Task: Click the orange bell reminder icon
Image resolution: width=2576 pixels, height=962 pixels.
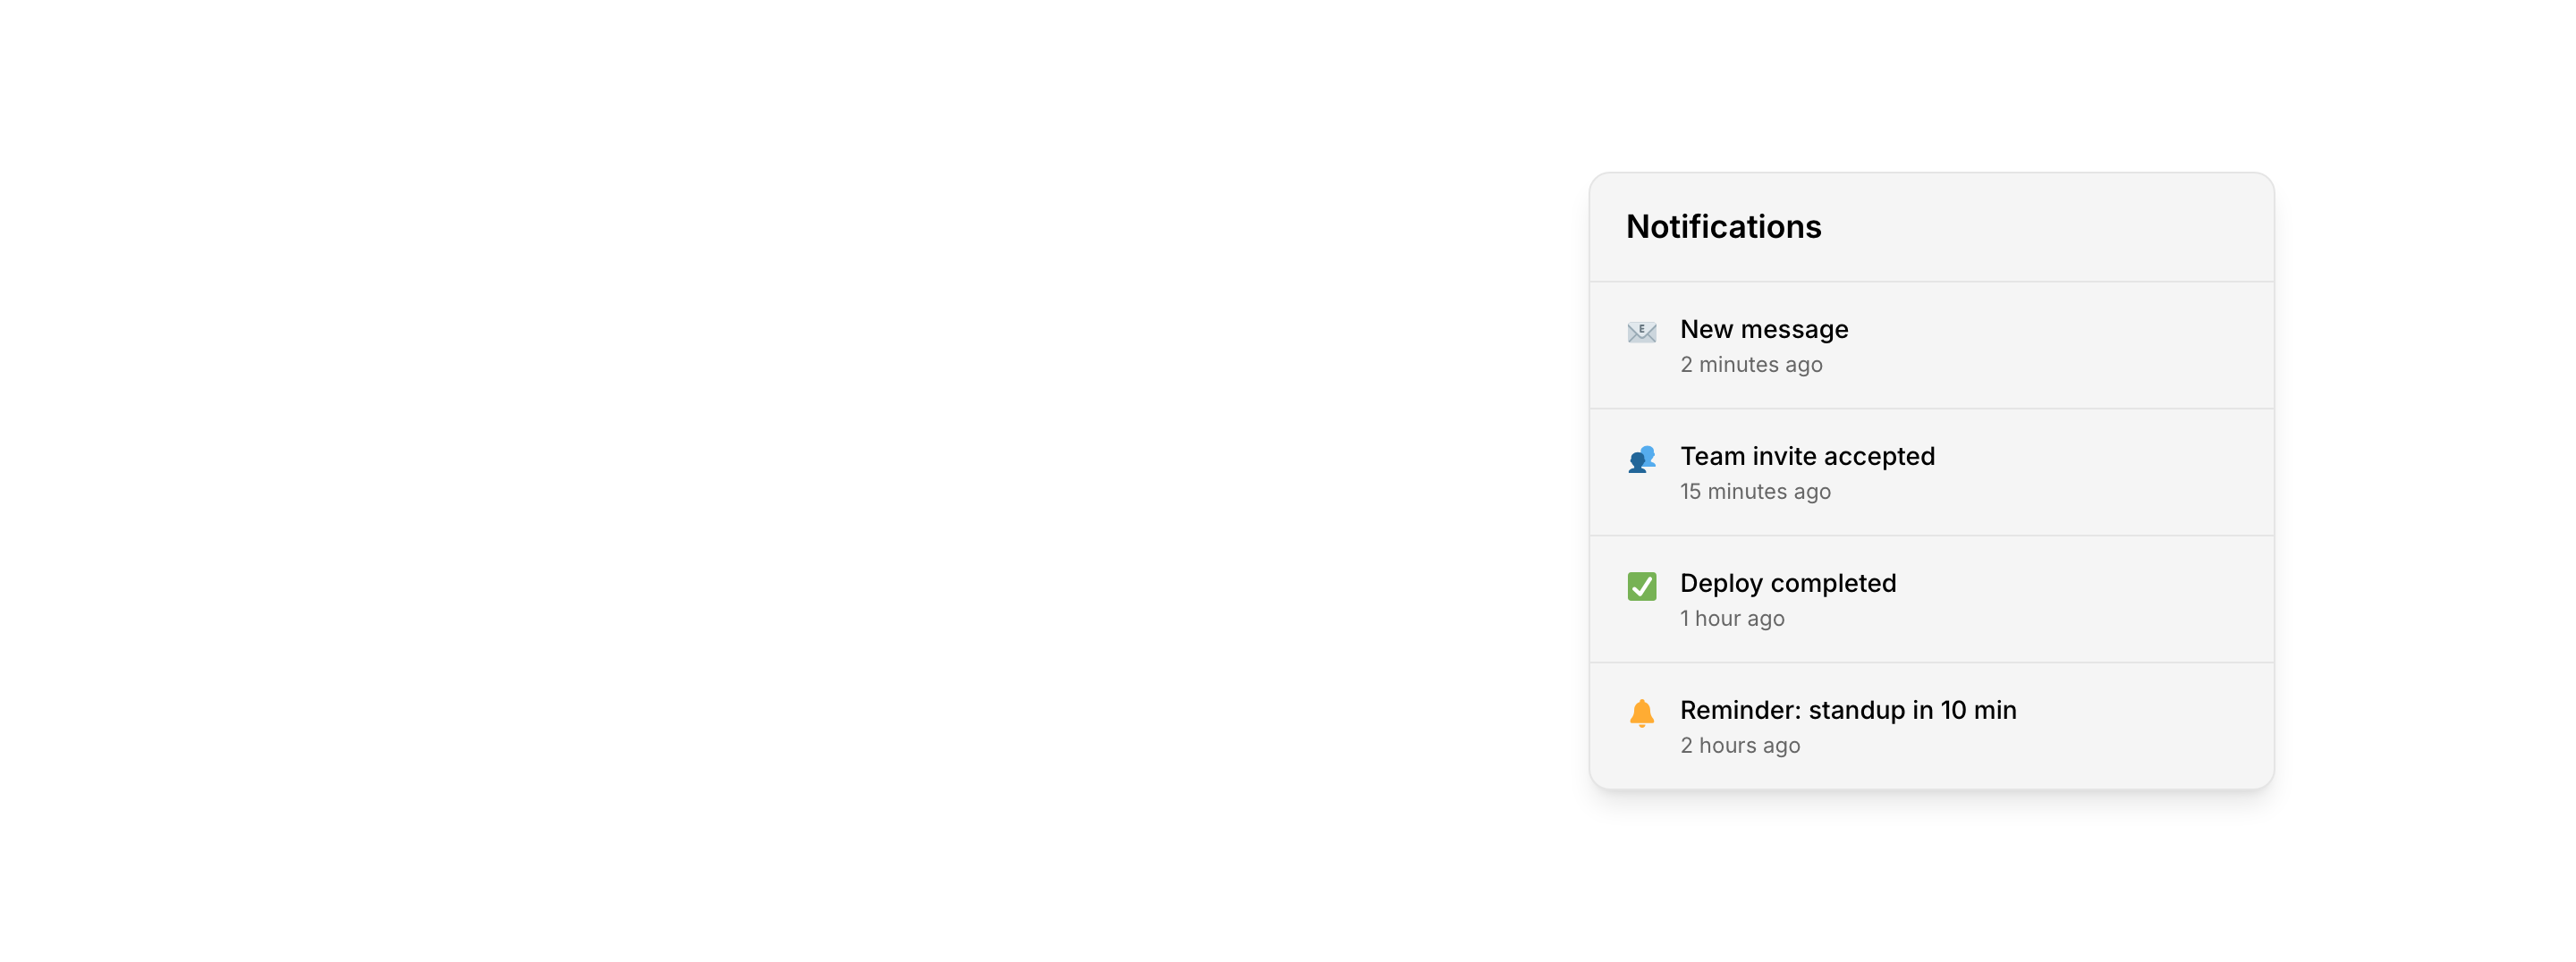Action: (1641, 713)
